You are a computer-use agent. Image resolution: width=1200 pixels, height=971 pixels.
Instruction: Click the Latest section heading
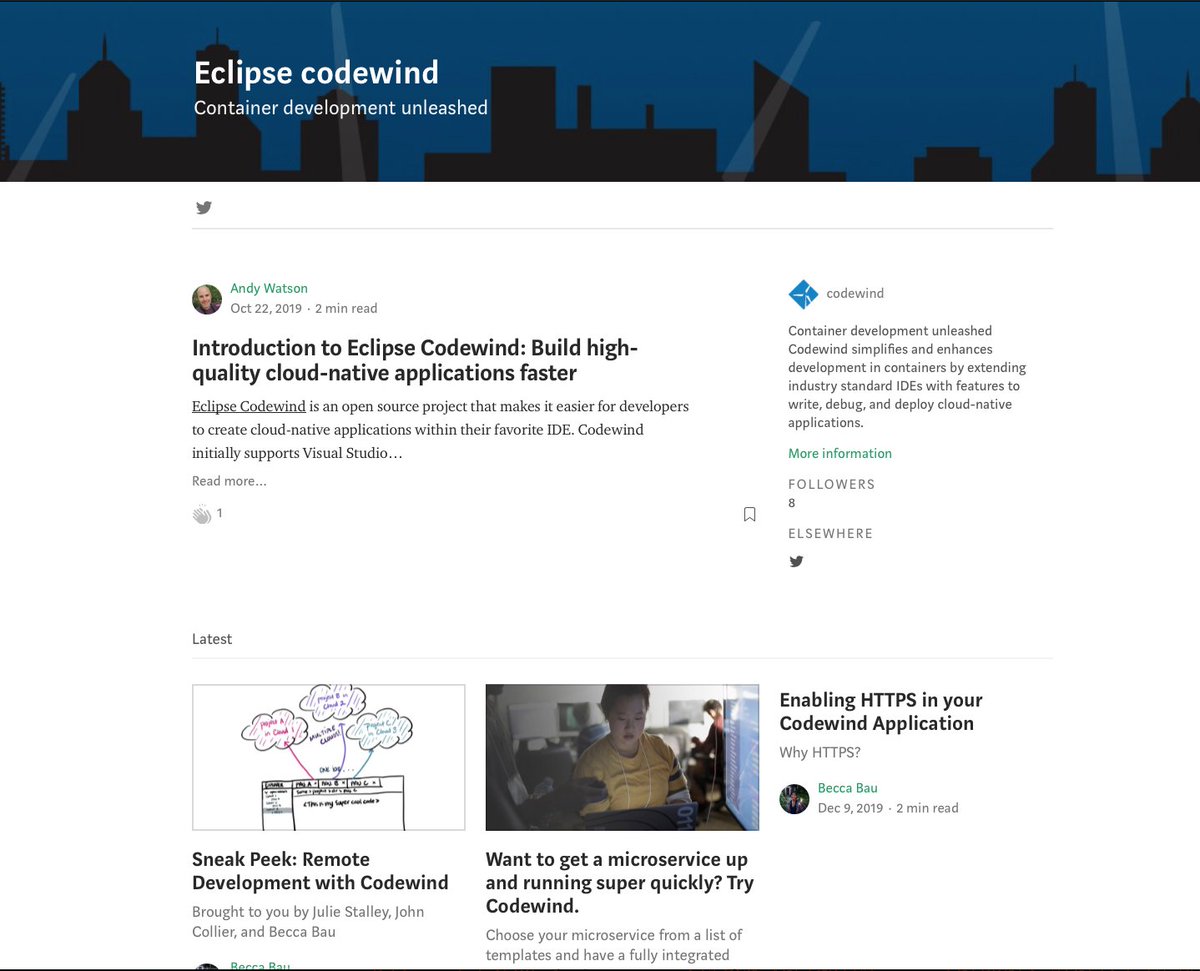[x=212, y=639]
